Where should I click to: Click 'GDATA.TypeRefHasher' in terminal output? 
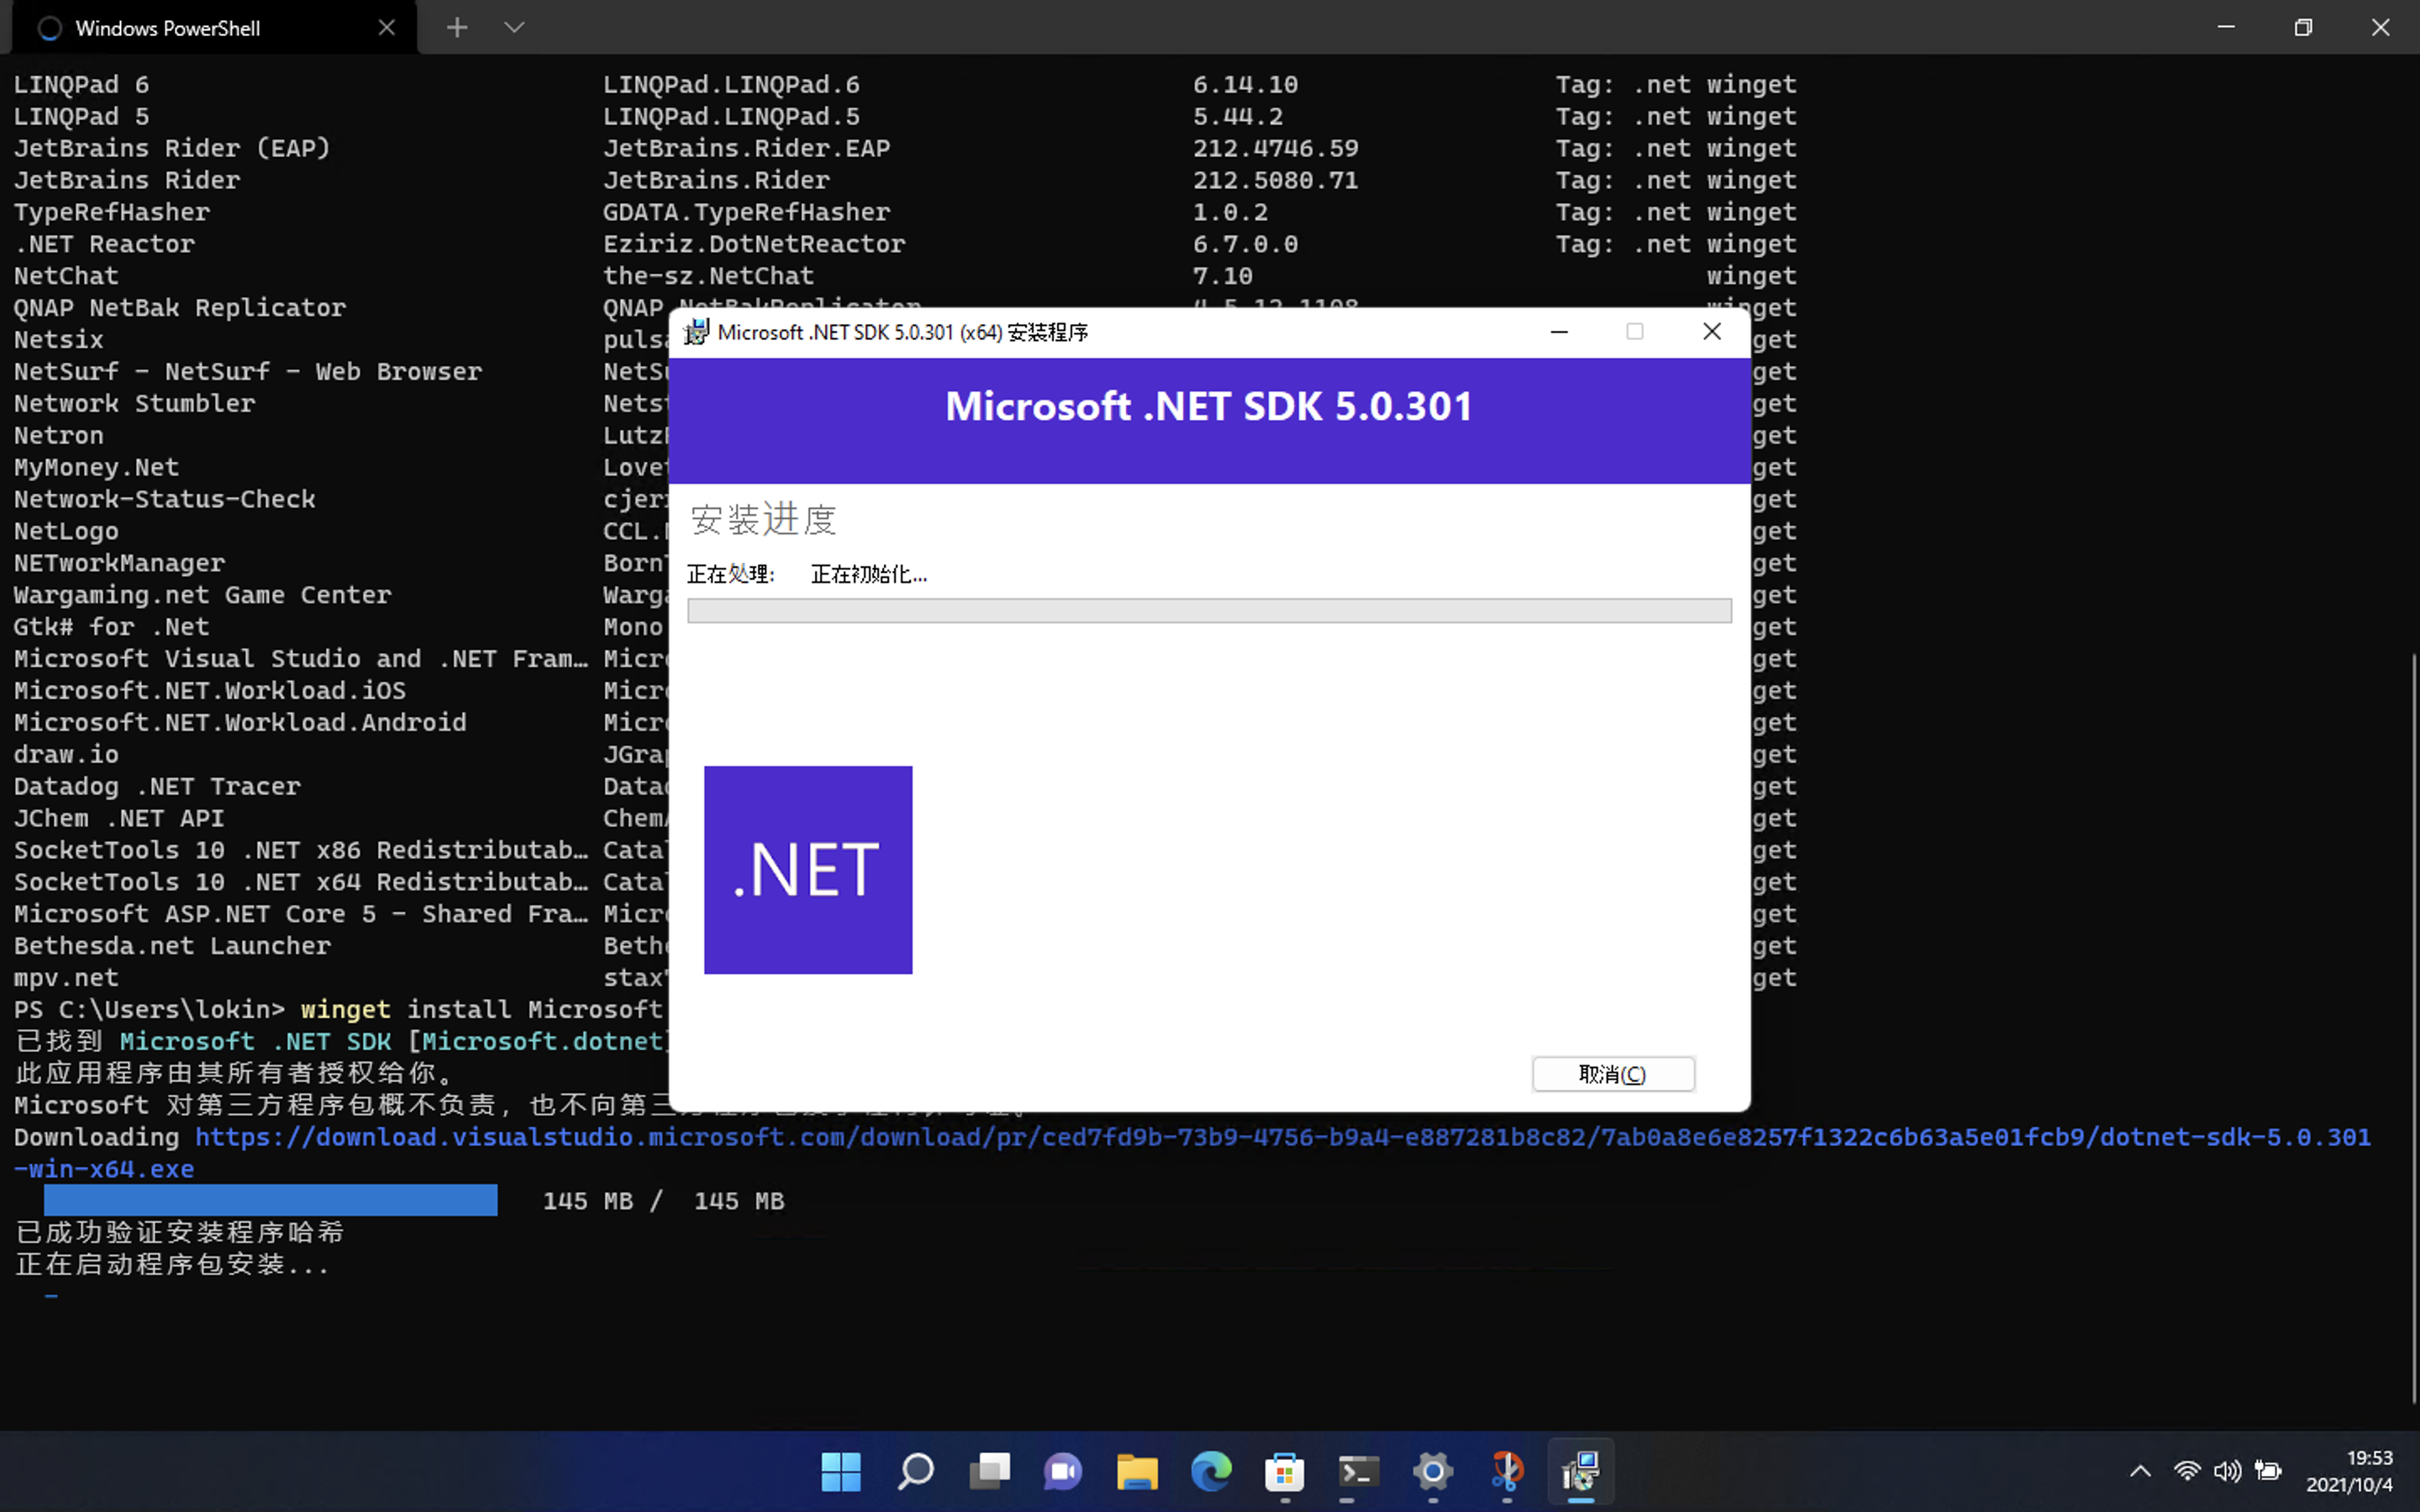pyautogui.click(x=746, y=212)
